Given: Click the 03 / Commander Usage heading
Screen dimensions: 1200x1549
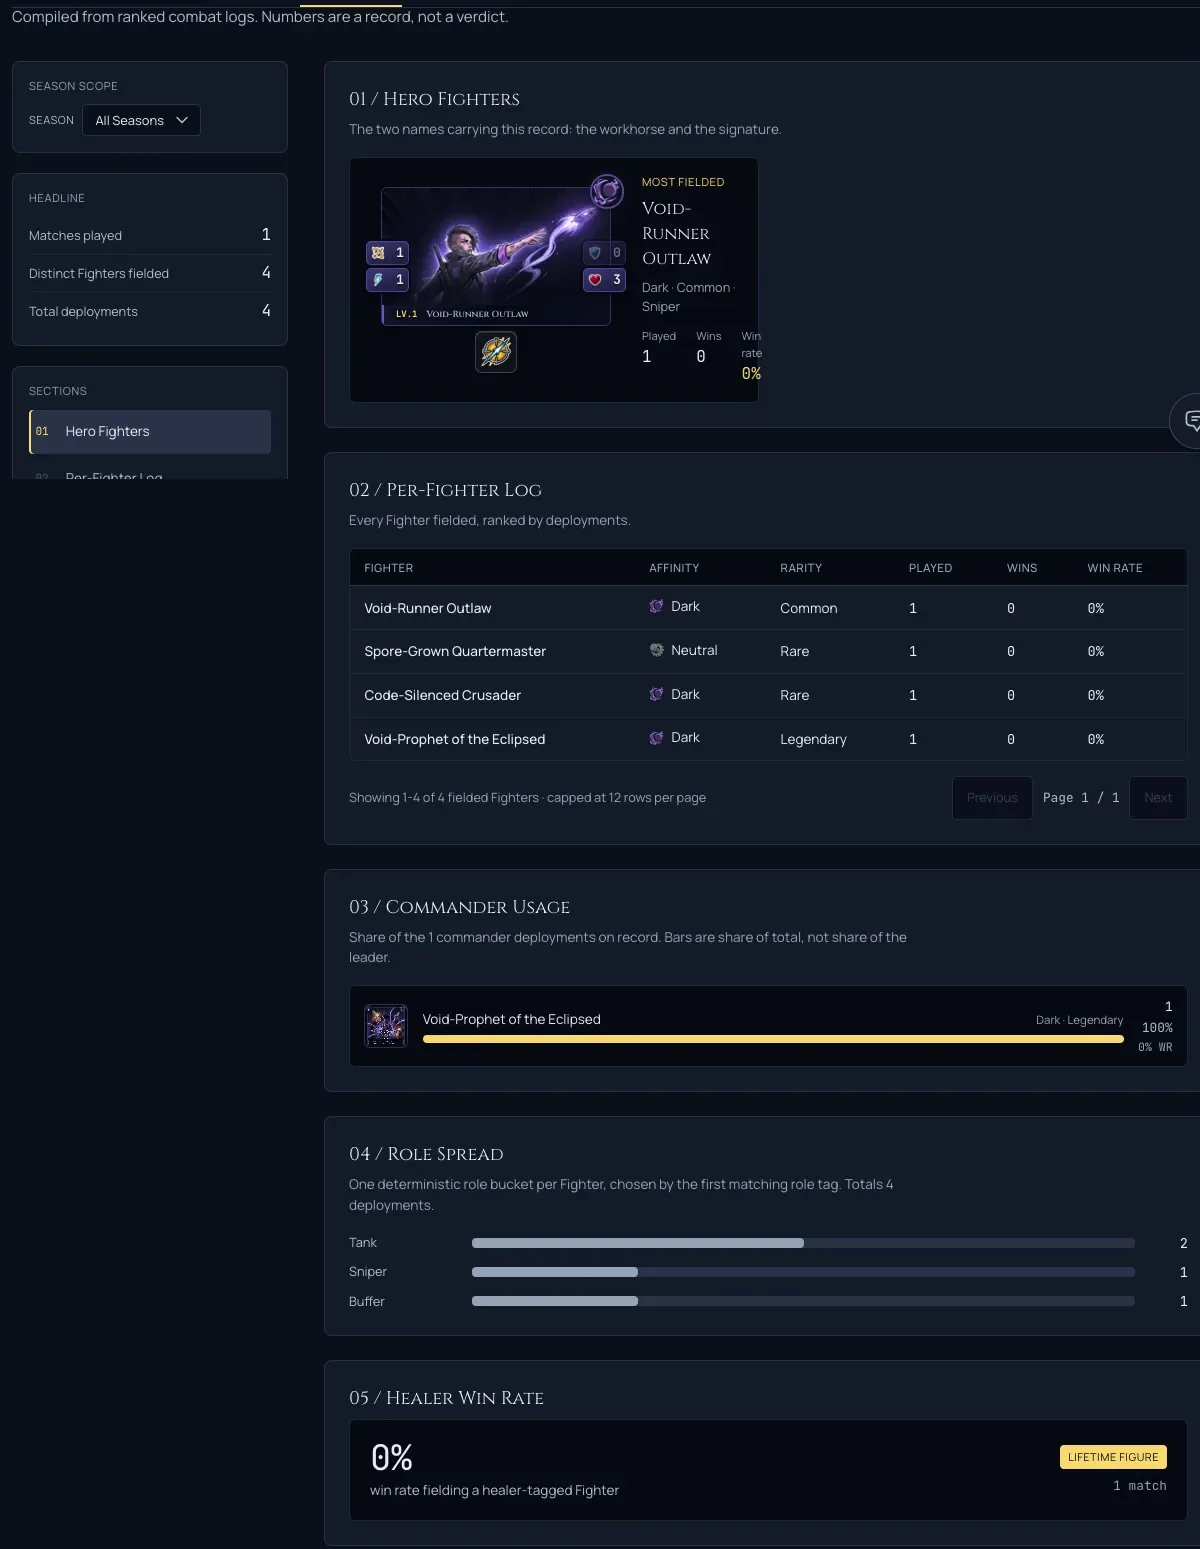Looking at the screenshot, I should [x=459, y=907].
